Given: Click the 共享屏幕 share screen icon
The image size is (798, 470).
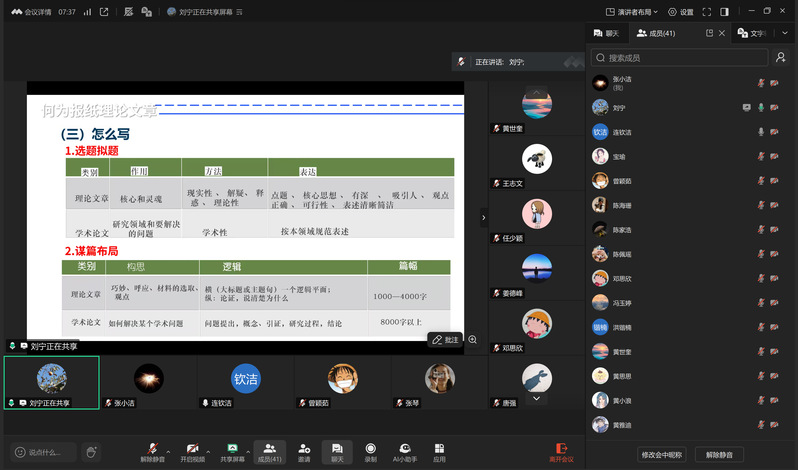Looking at the screenshot, I should point(232,451).
